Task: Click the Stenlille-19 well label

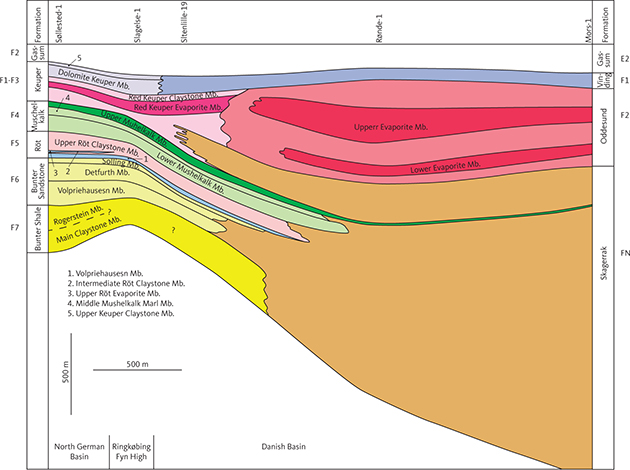Action: [x=184, y=24]
